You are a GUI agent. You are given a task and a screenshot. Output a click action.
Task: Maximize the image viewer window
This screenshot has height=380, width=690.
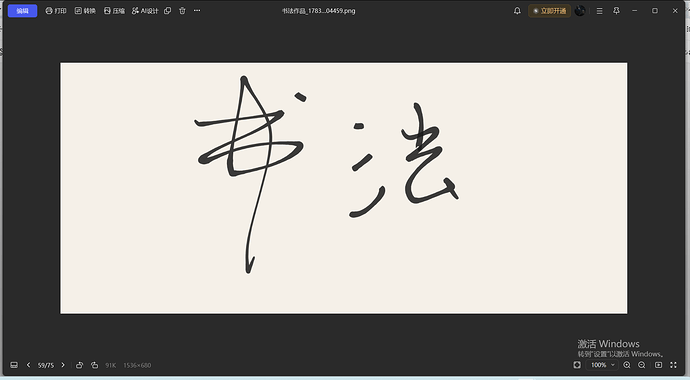[x=655, y=11]
